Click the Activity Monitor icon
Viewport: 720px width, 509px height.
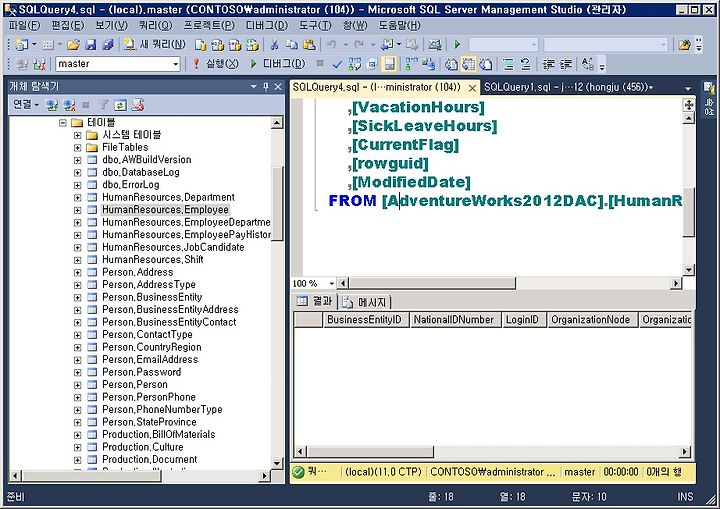(x=434, y=45)
